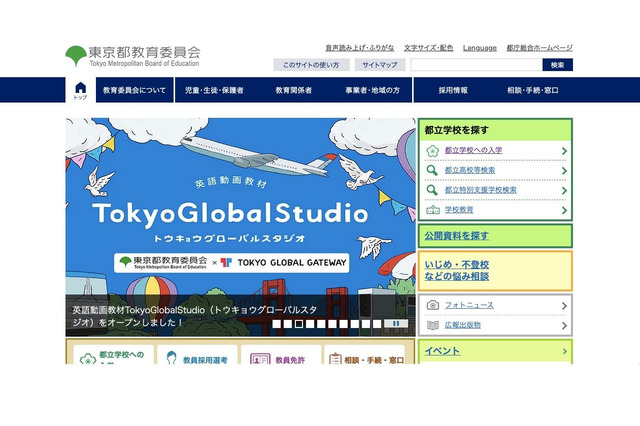Click the chevron on the 都立高校等検索 row
640x426 pixels.
tap(564, 171)
